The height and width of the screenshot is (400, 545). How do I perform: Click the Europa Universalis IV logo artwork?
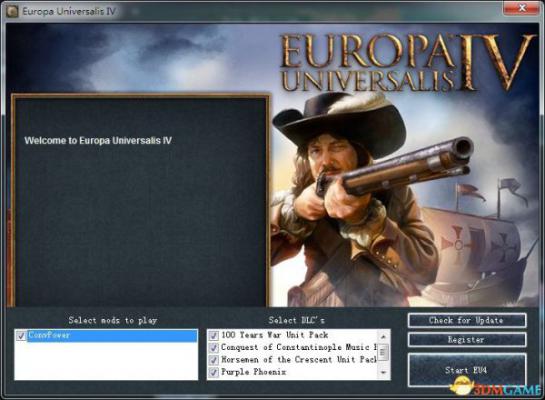tap(407, 62)
